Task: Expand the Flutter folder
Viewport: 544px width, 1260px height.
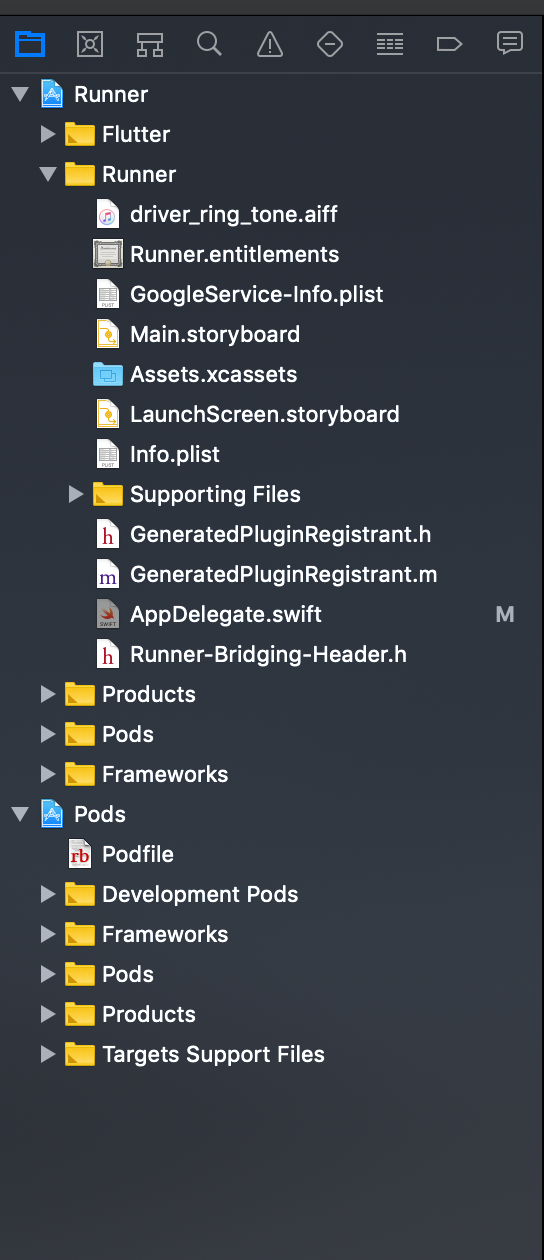Action: pos(48,134)
